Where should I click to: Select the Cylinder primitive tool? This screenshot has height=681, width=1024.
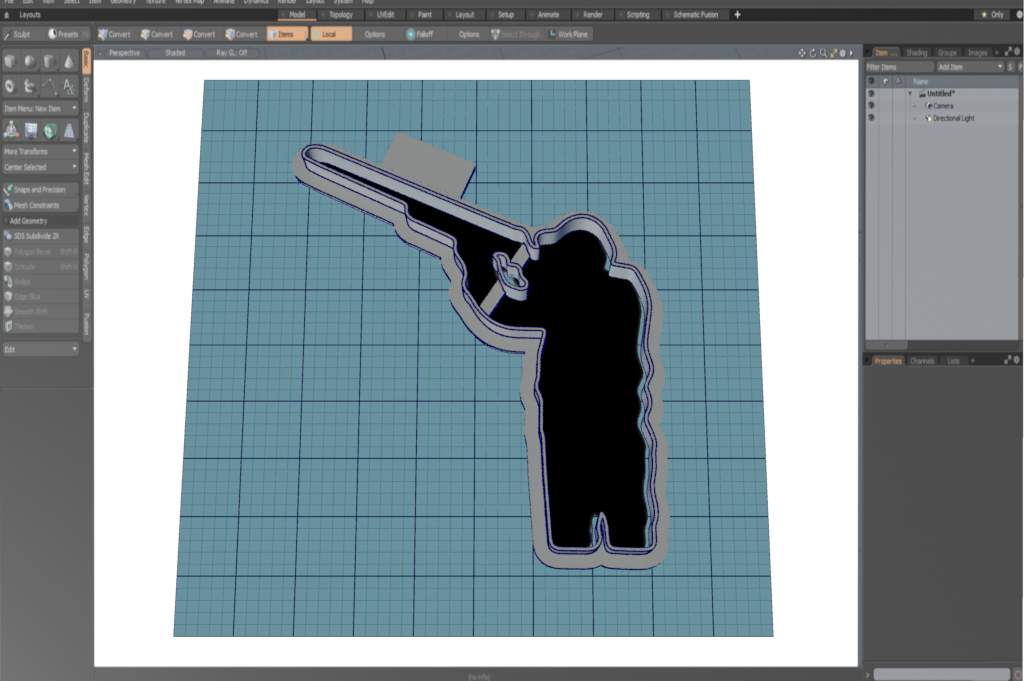coord(49,61)
